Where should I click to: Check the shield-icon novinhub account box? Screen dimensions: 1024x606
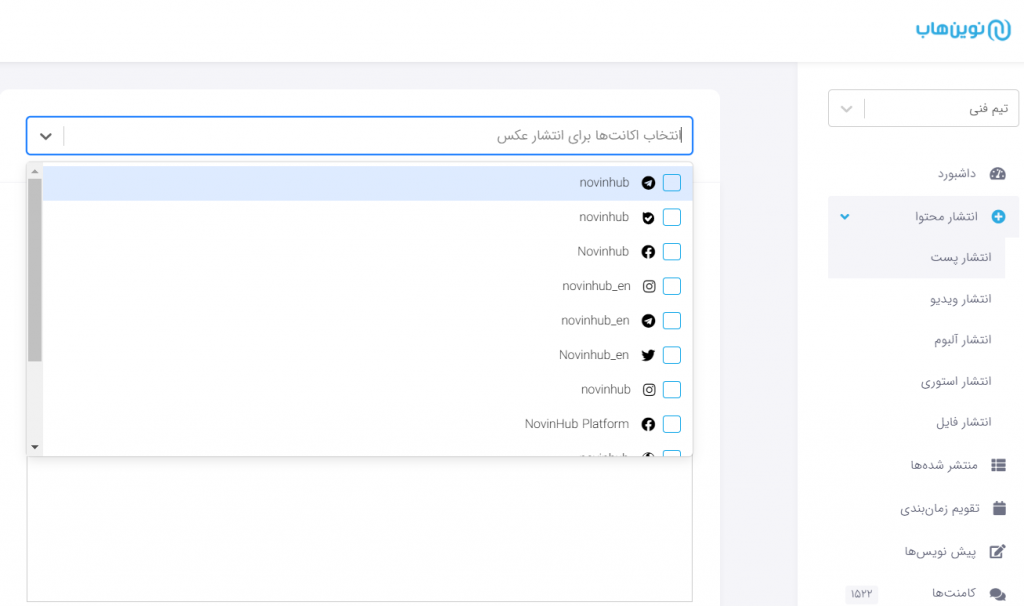(x=671, y=217)
